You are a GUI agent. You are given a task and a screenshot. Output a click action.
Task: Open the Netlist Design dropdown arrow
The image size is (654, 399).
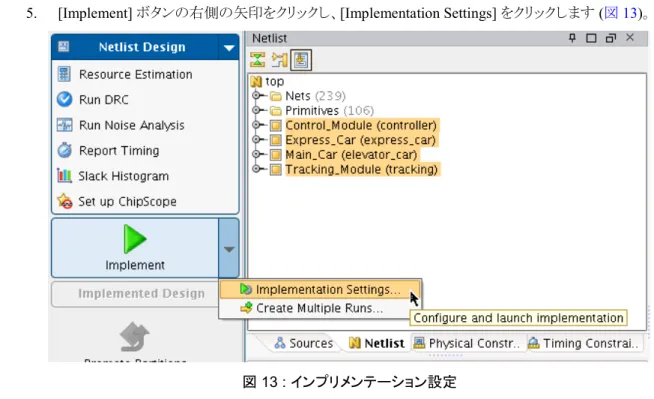pos(229,48)
